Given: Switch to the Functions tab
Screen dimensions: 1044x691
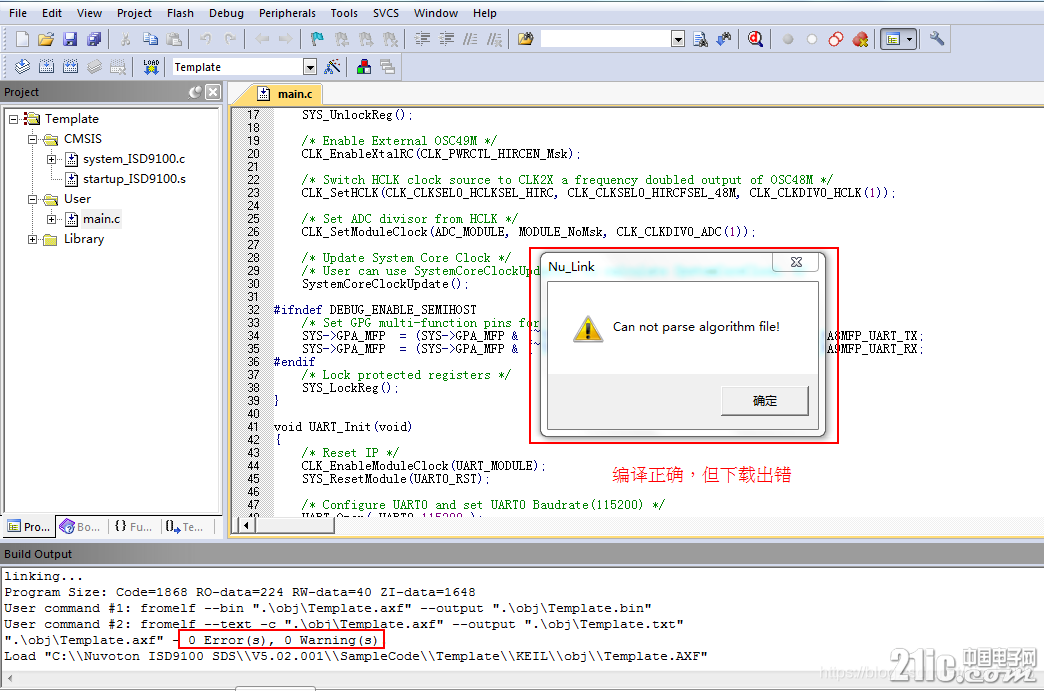Looking at the screenshot, I should [x=133, y=527].
